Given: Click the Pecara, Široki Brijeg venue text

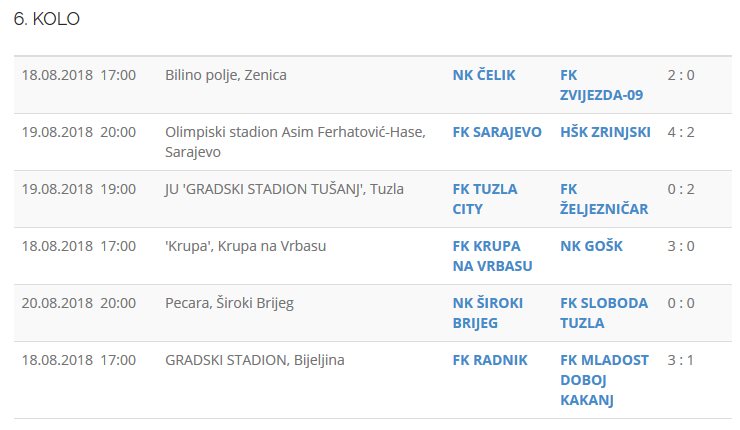Looking at the screenshot, I should [x=229, y=303].
